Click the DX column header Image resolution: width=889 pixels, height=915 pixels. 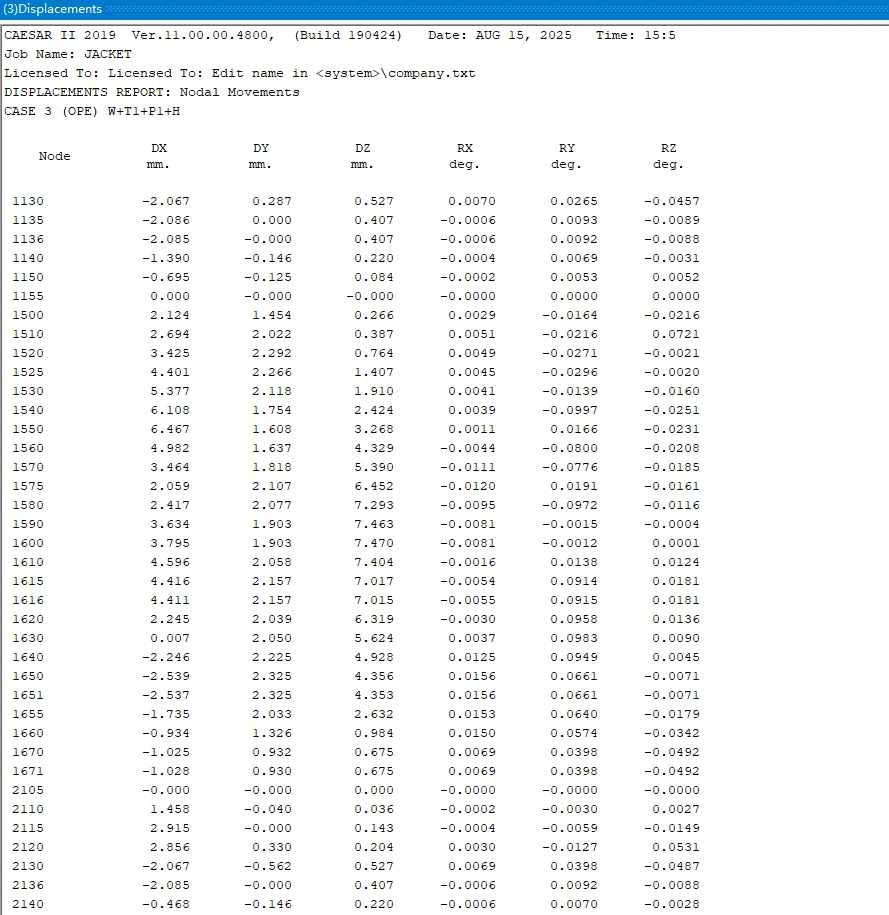point(159,148)
